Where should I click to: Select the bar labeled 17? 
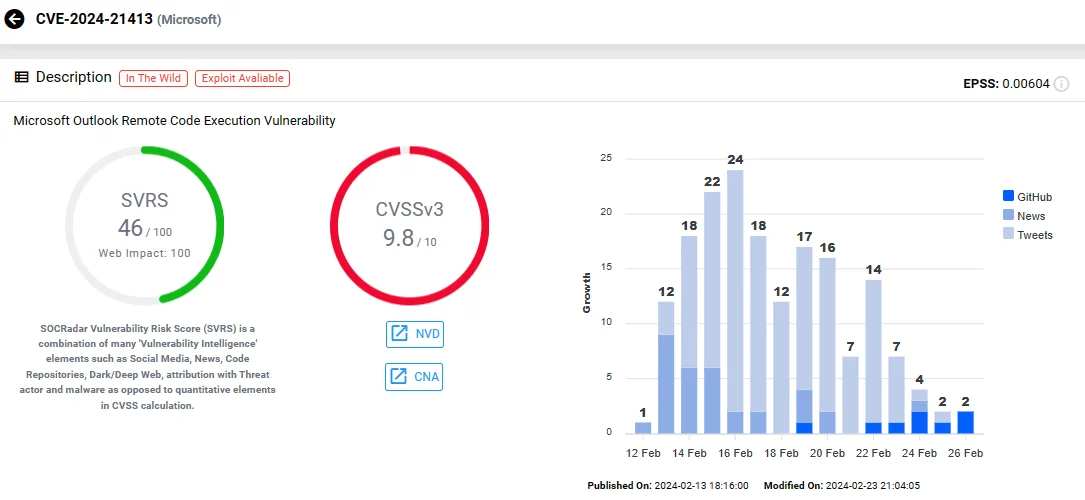[804, 340]
